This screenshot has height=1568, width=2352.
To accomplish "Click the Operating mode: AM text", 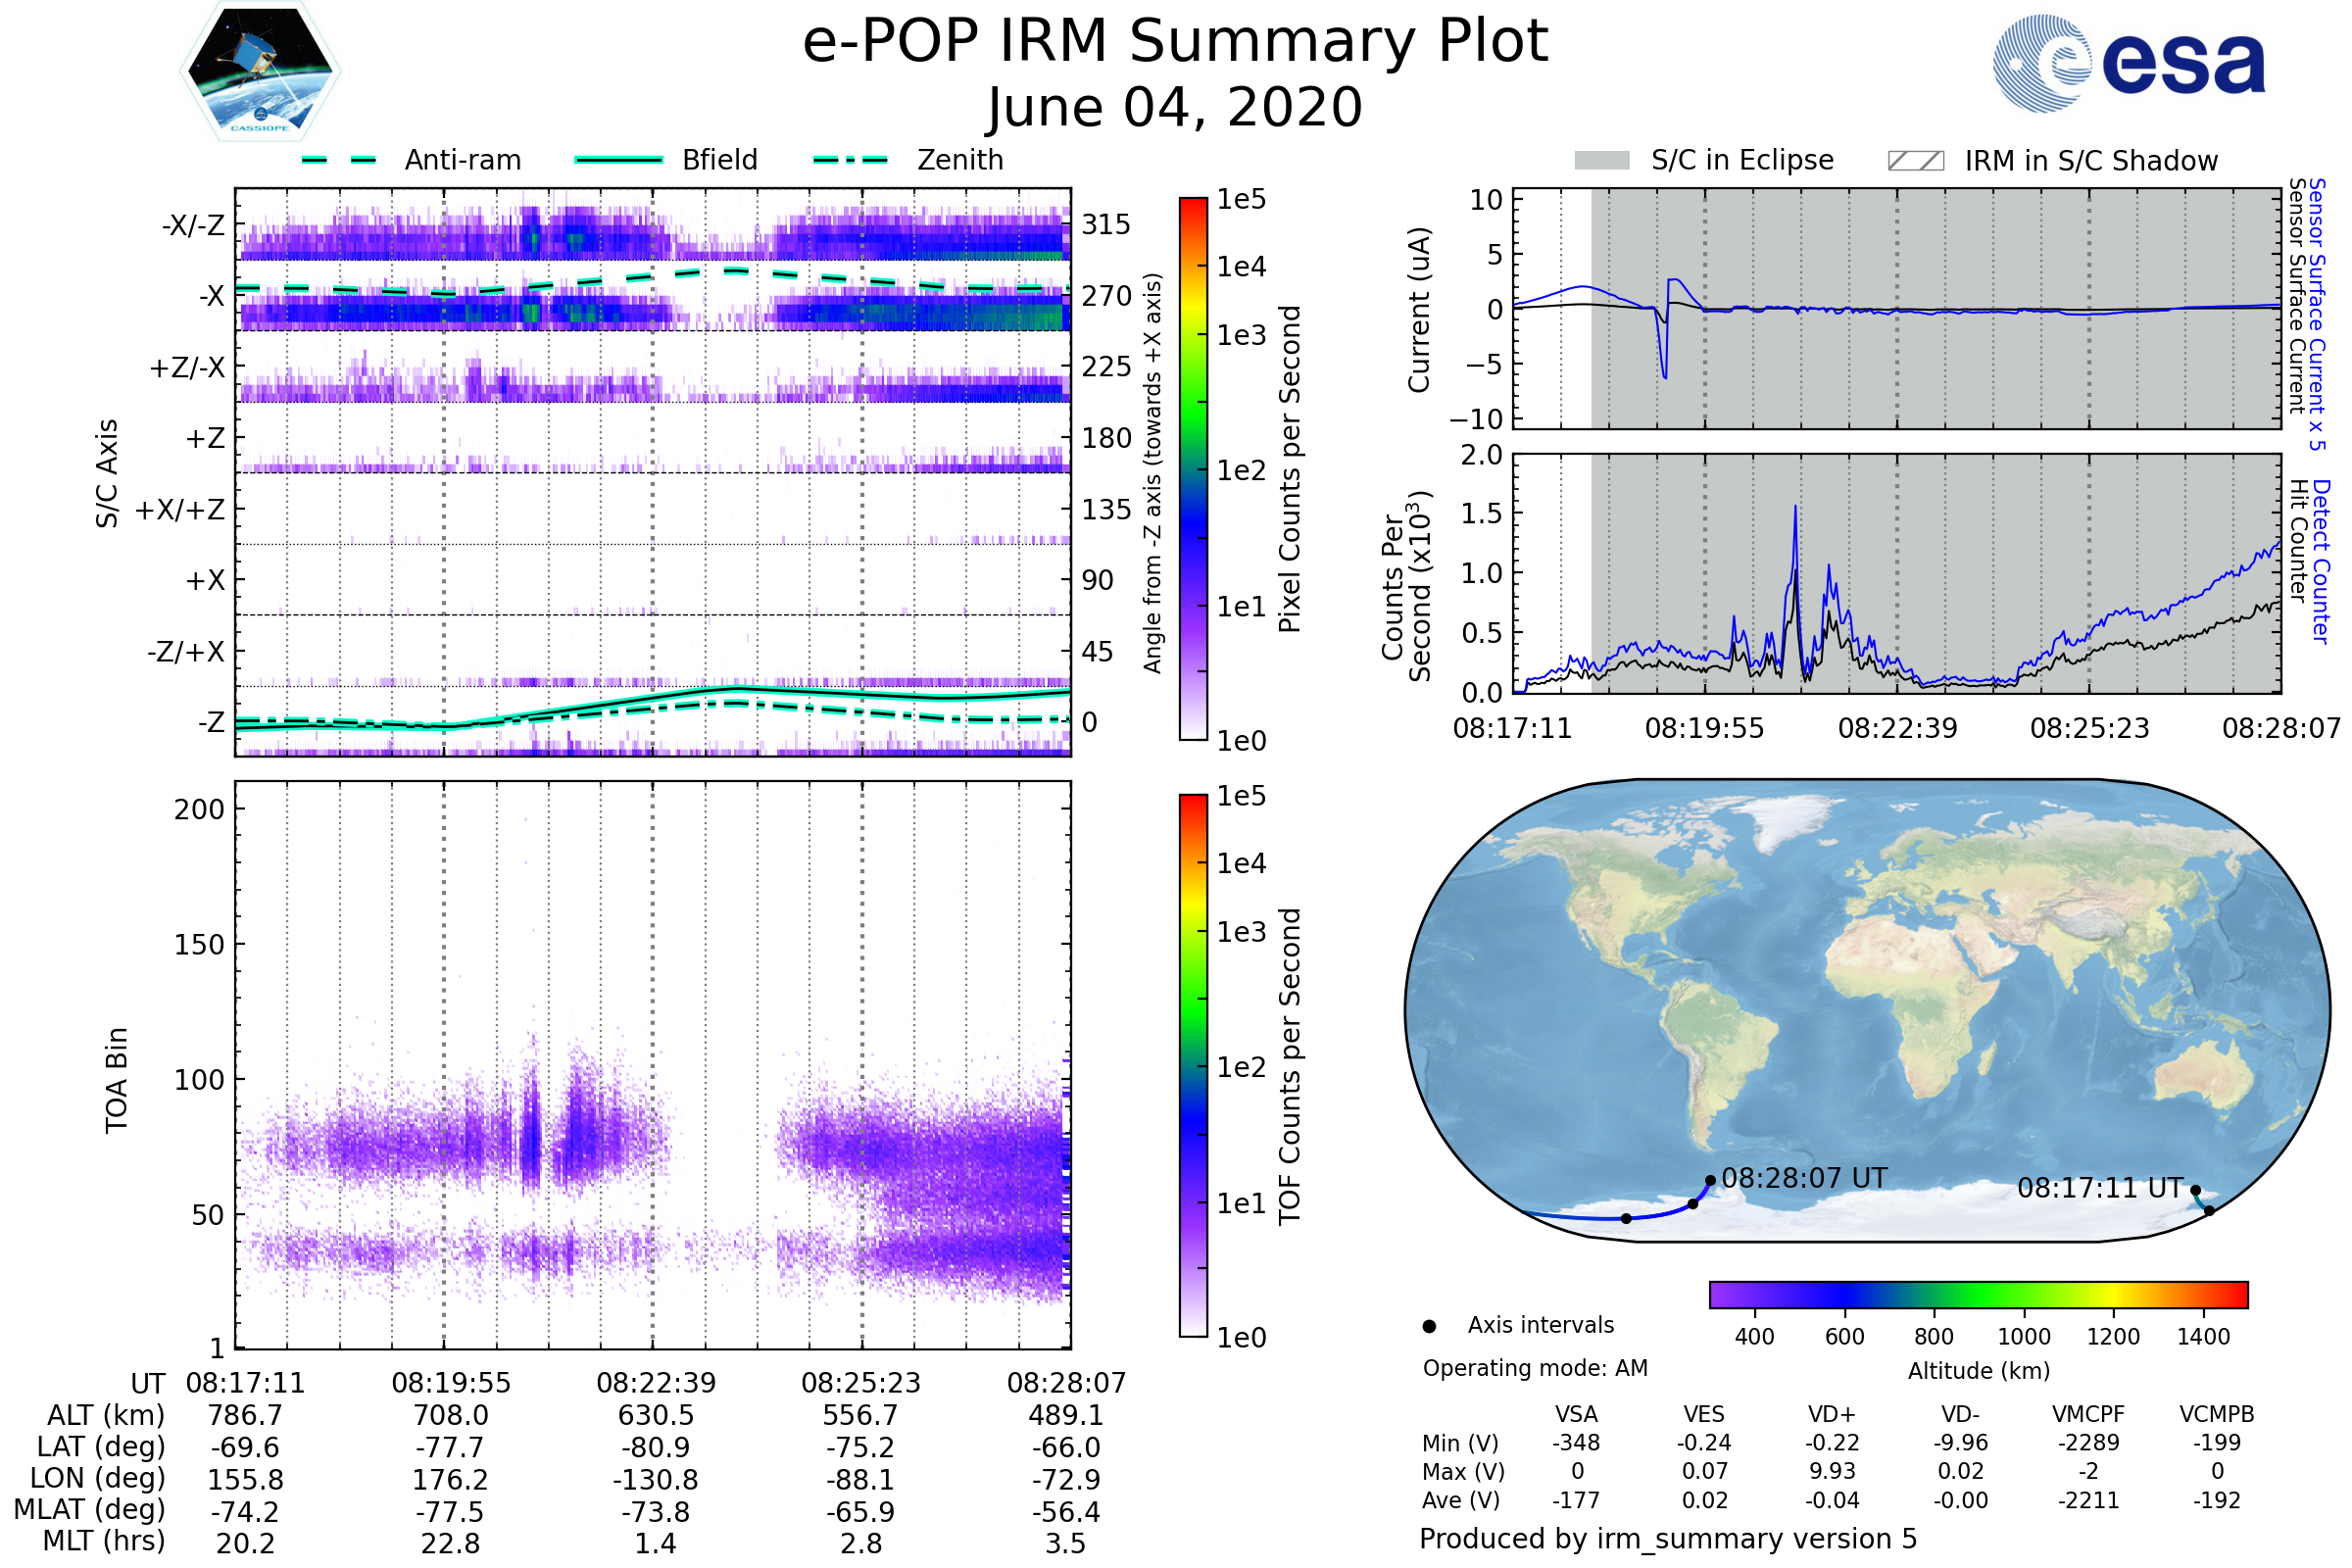I will click(x=1535, y=1369).
